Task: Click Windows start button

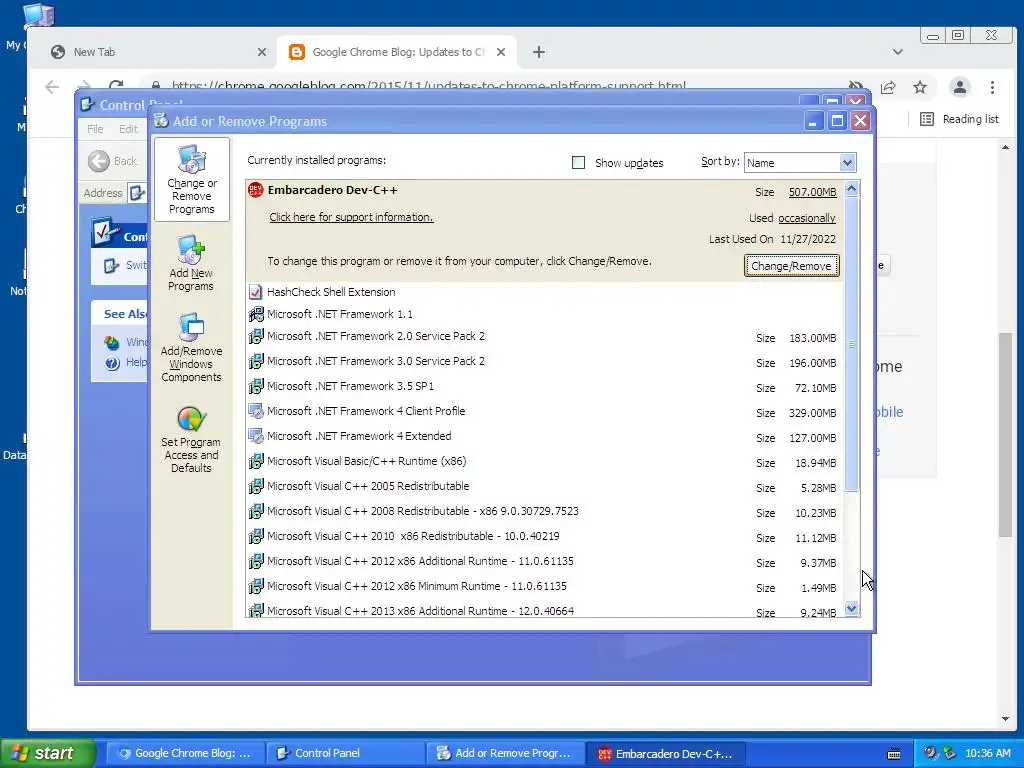Action: pyautogui.click(x=48, y=753)
